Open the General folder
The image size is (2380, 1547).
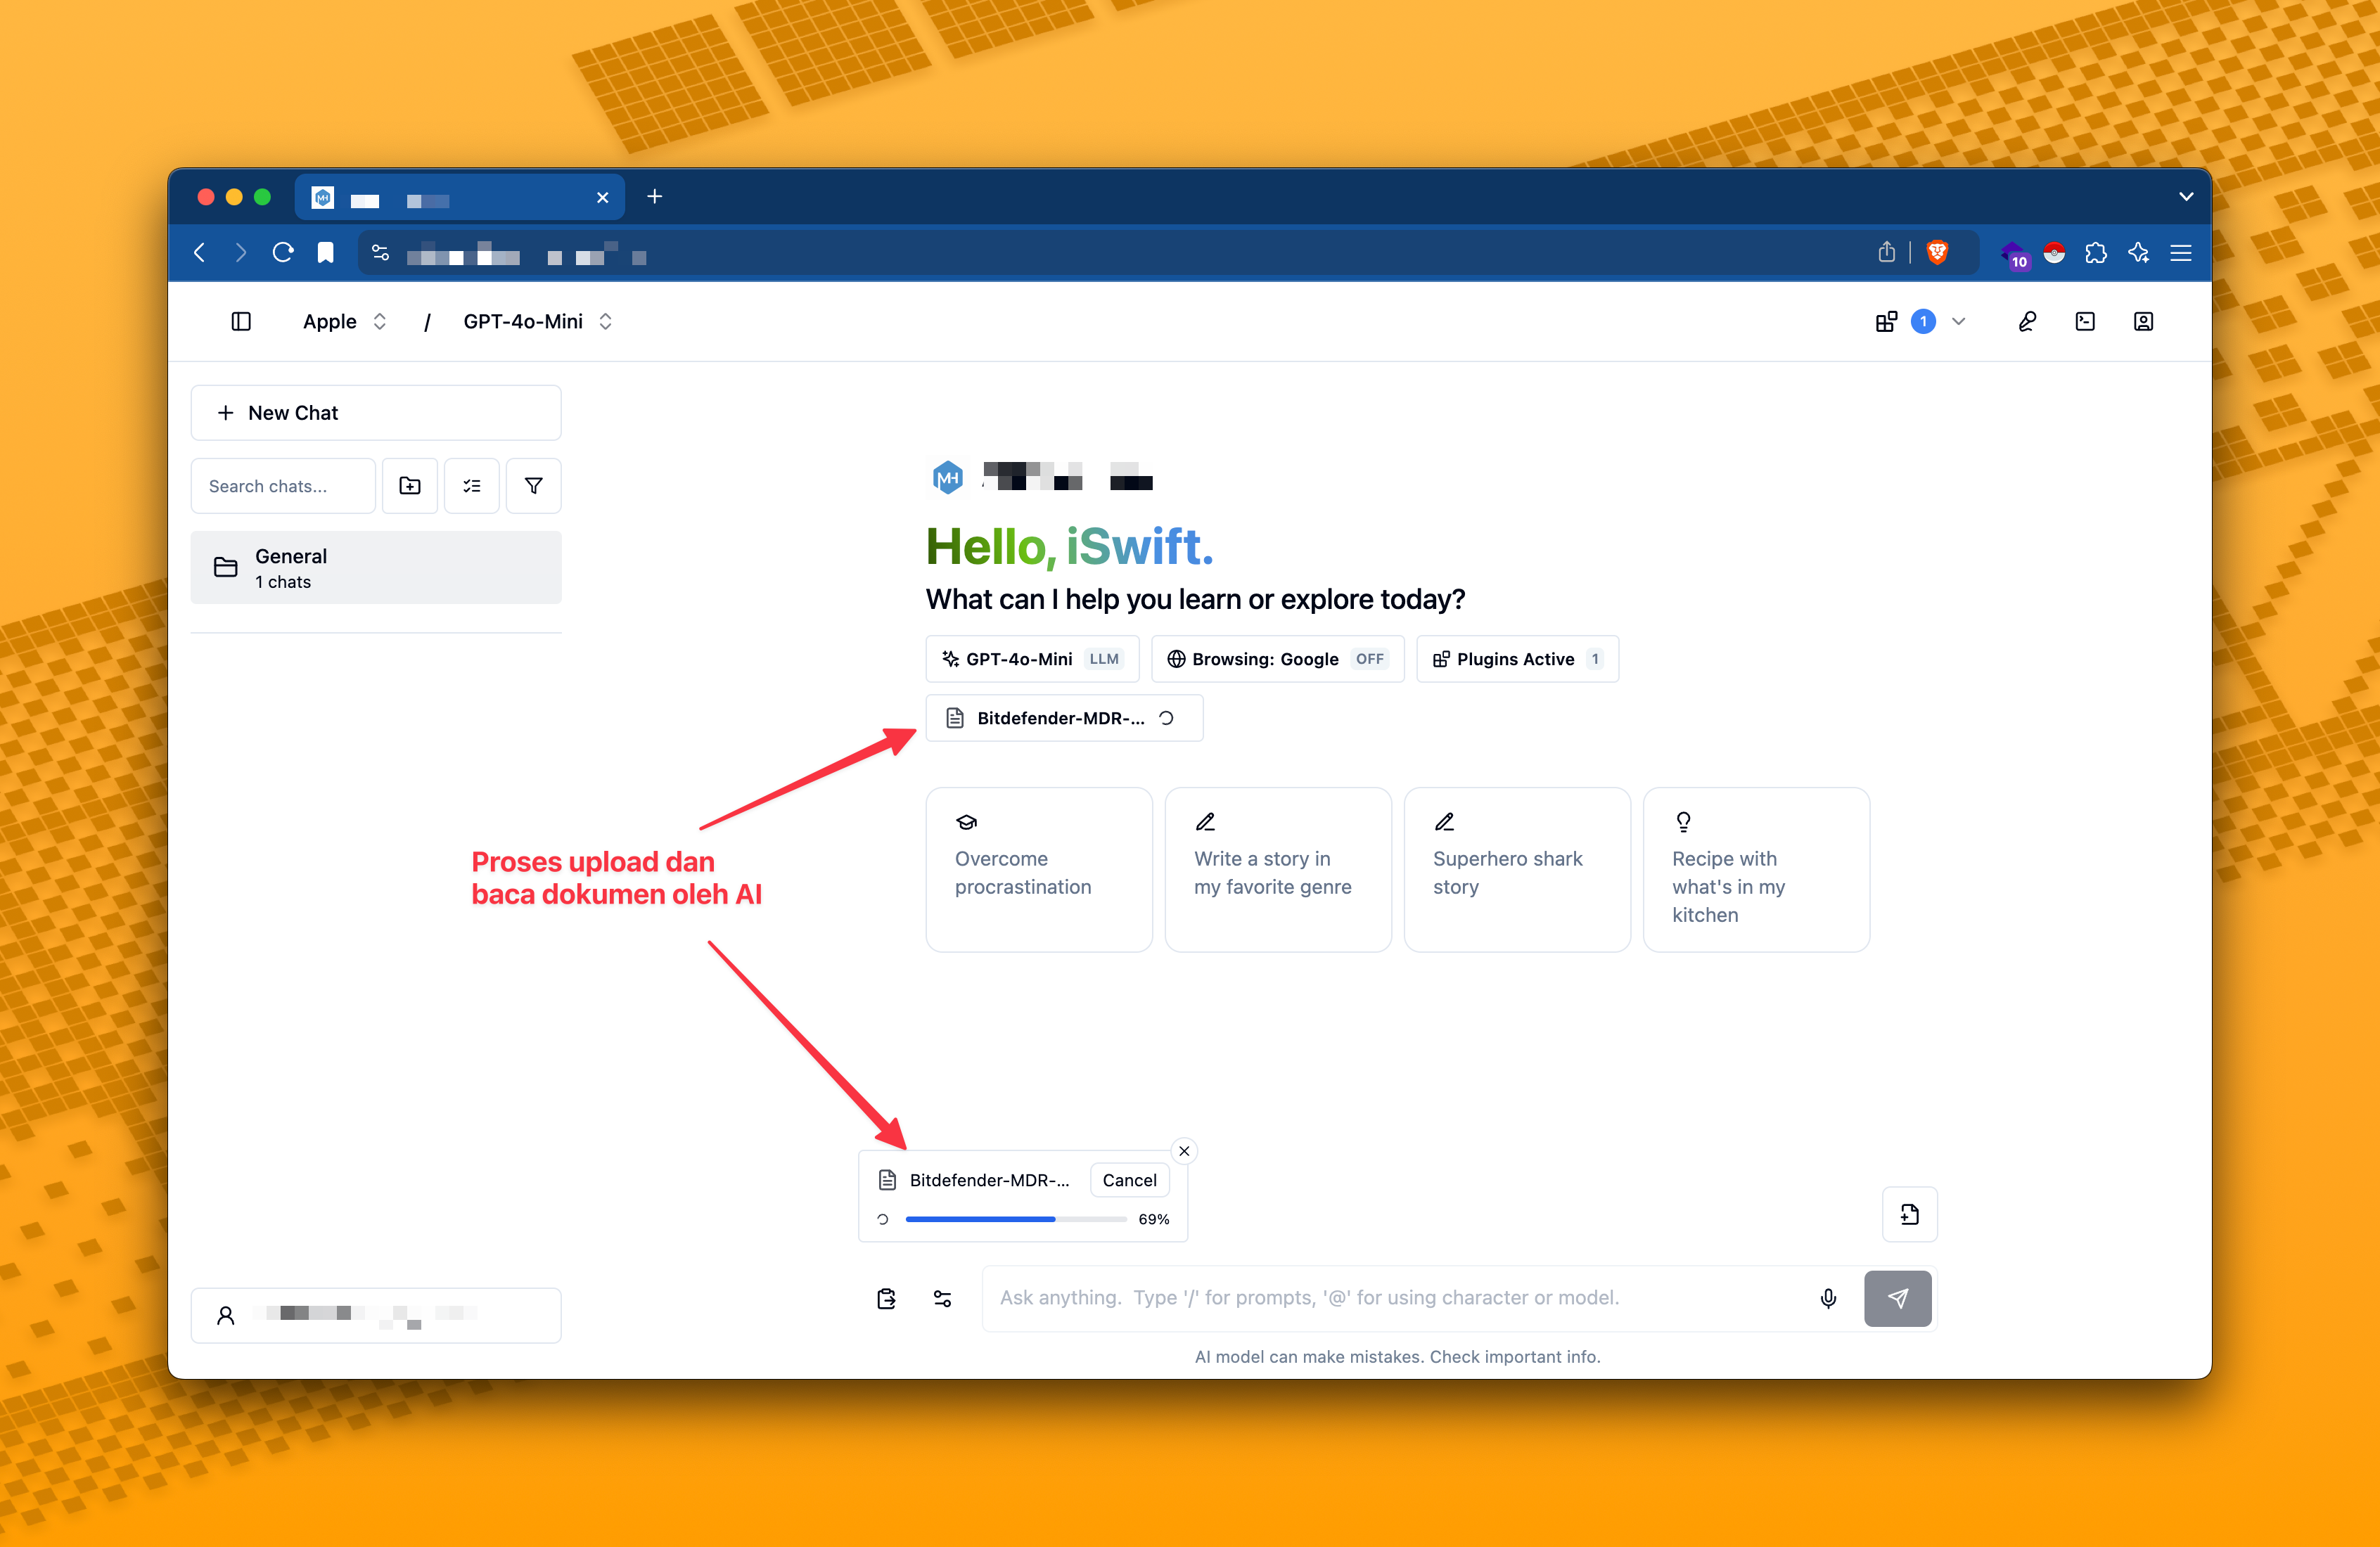click(376, 567)
